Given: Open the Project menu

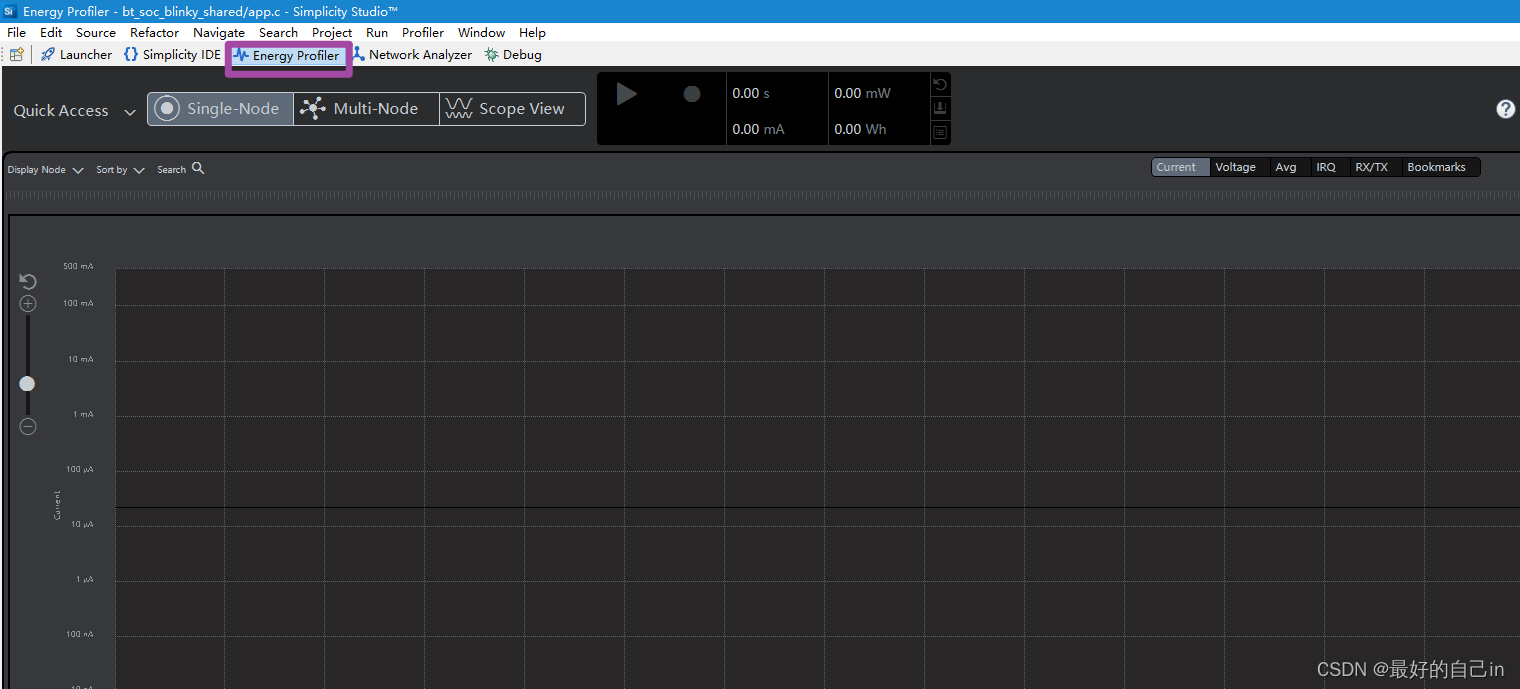Looking at the screenshot, I should [332, 33].
